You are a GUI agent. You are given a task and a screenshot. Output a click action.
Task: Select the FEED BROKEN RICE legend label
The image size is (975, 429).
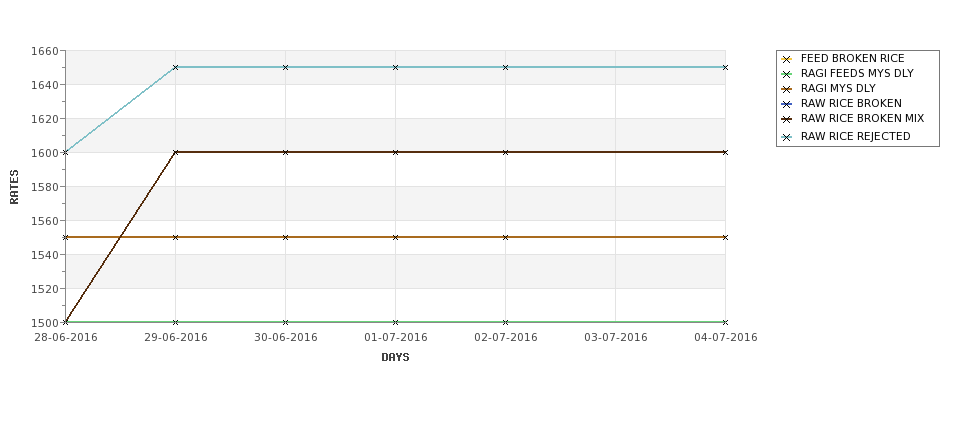(853, 58)
